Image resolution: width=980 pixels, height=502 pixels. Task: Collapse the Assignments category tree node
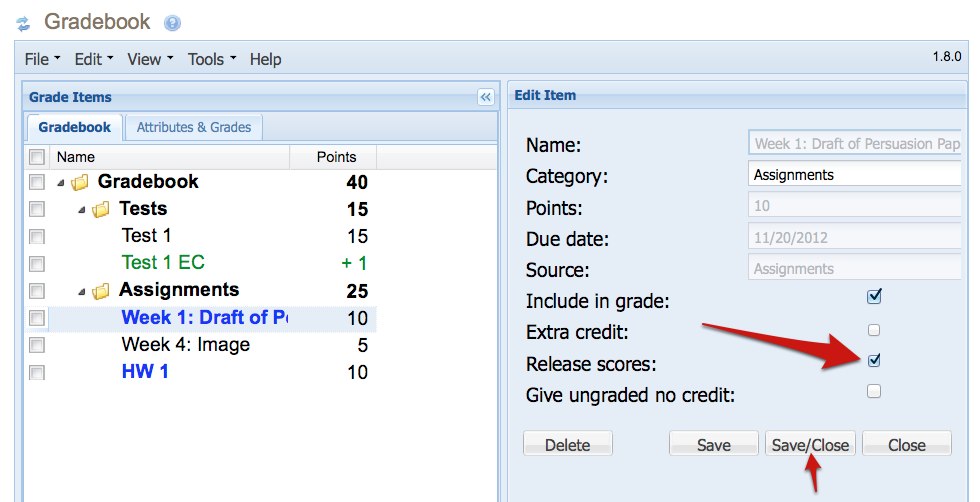(x=82, y=291)
